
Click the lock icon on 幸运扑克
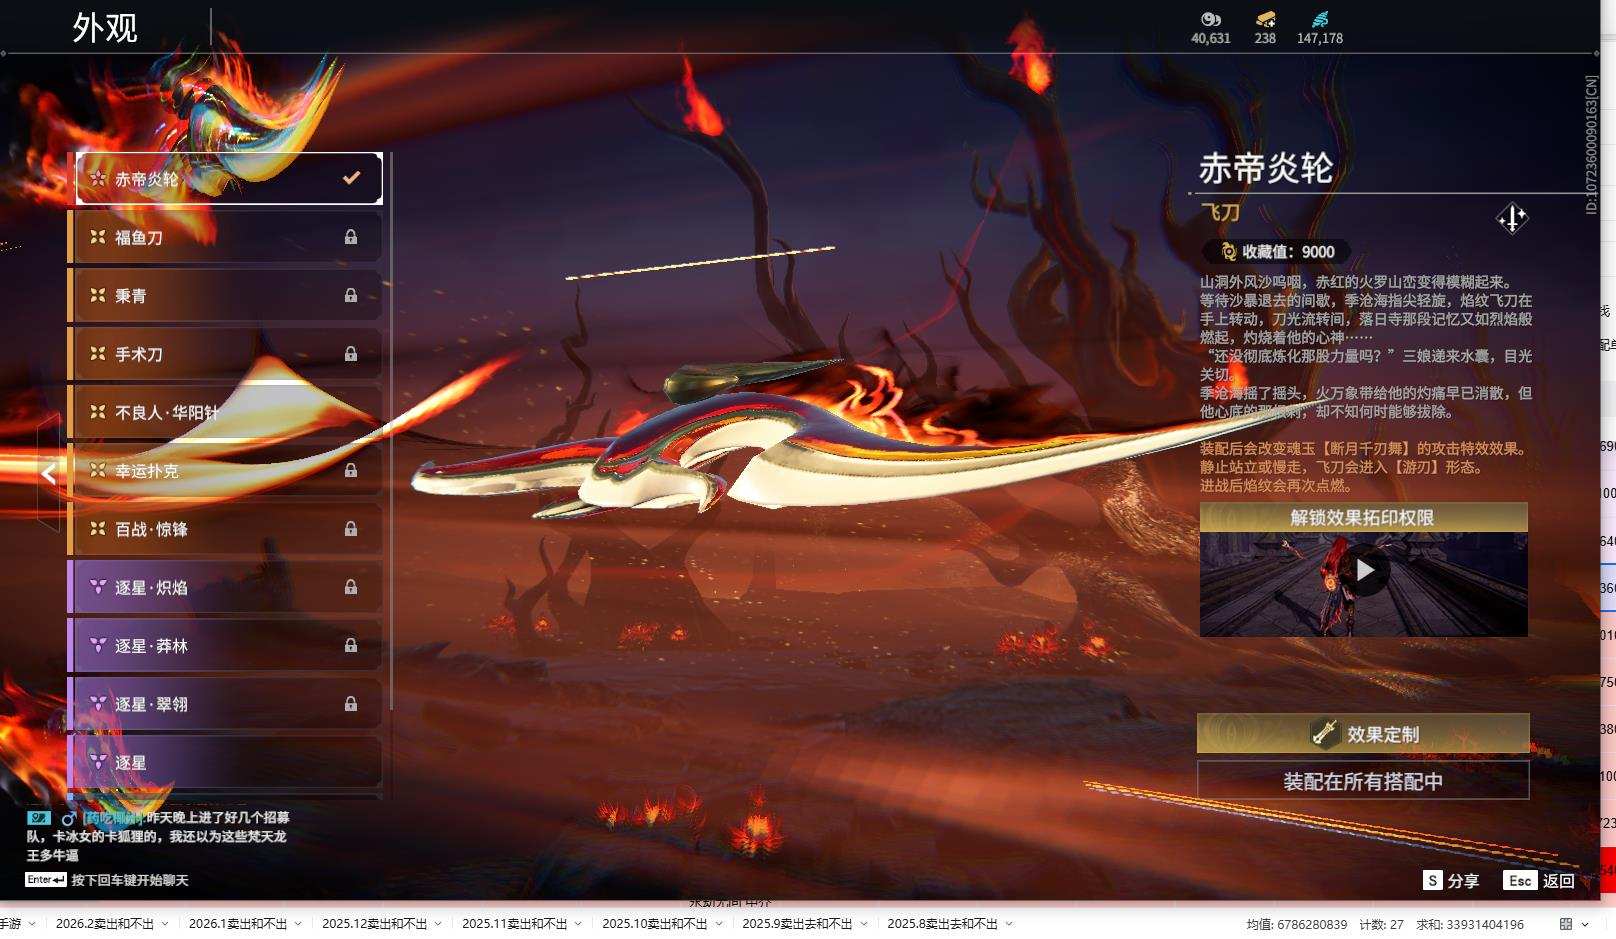(x=351, y=470)
